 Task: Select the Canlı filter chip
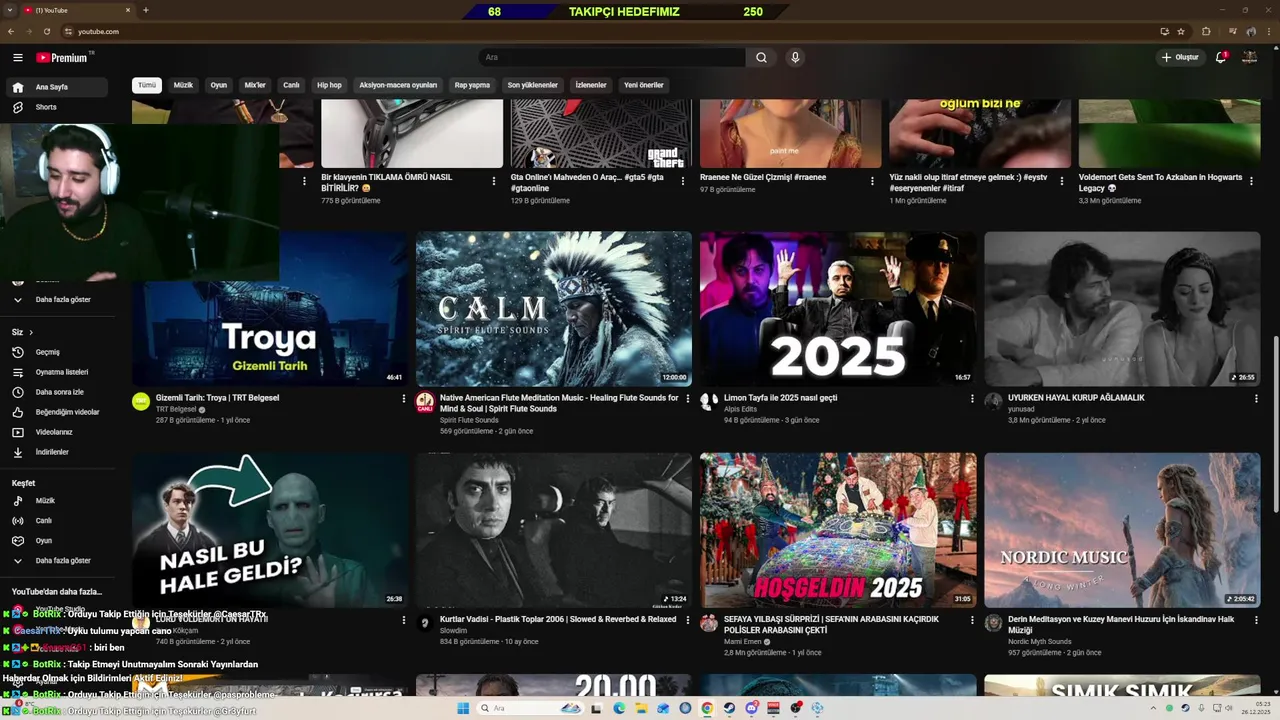tap(291, 85)
